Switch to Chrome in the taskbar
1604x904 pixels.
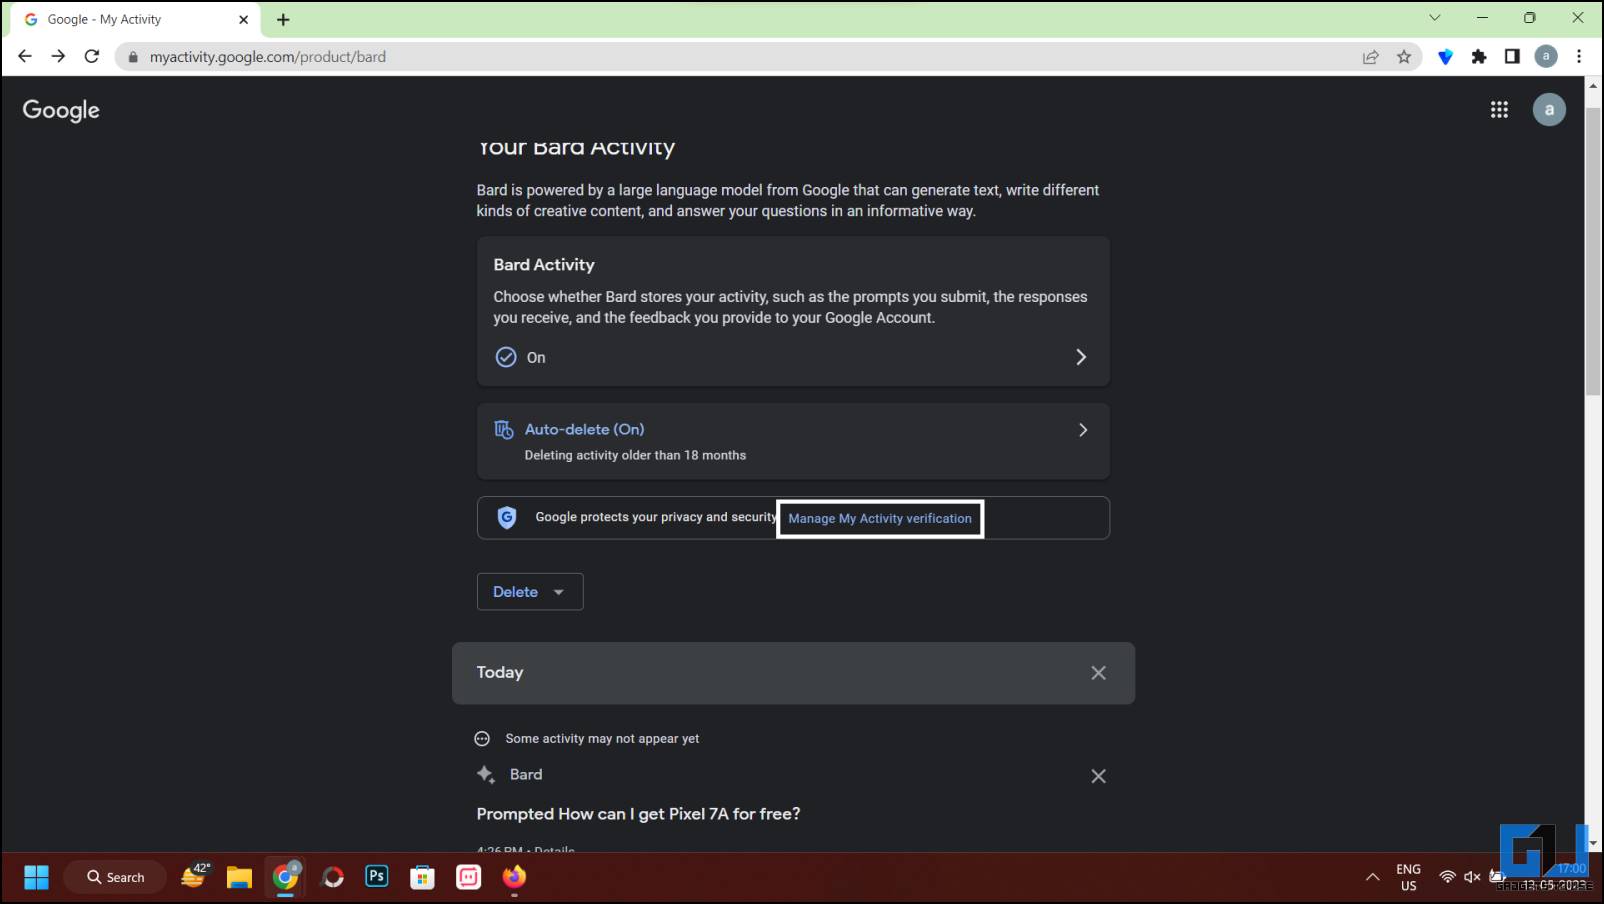click(x=286, y=876)
